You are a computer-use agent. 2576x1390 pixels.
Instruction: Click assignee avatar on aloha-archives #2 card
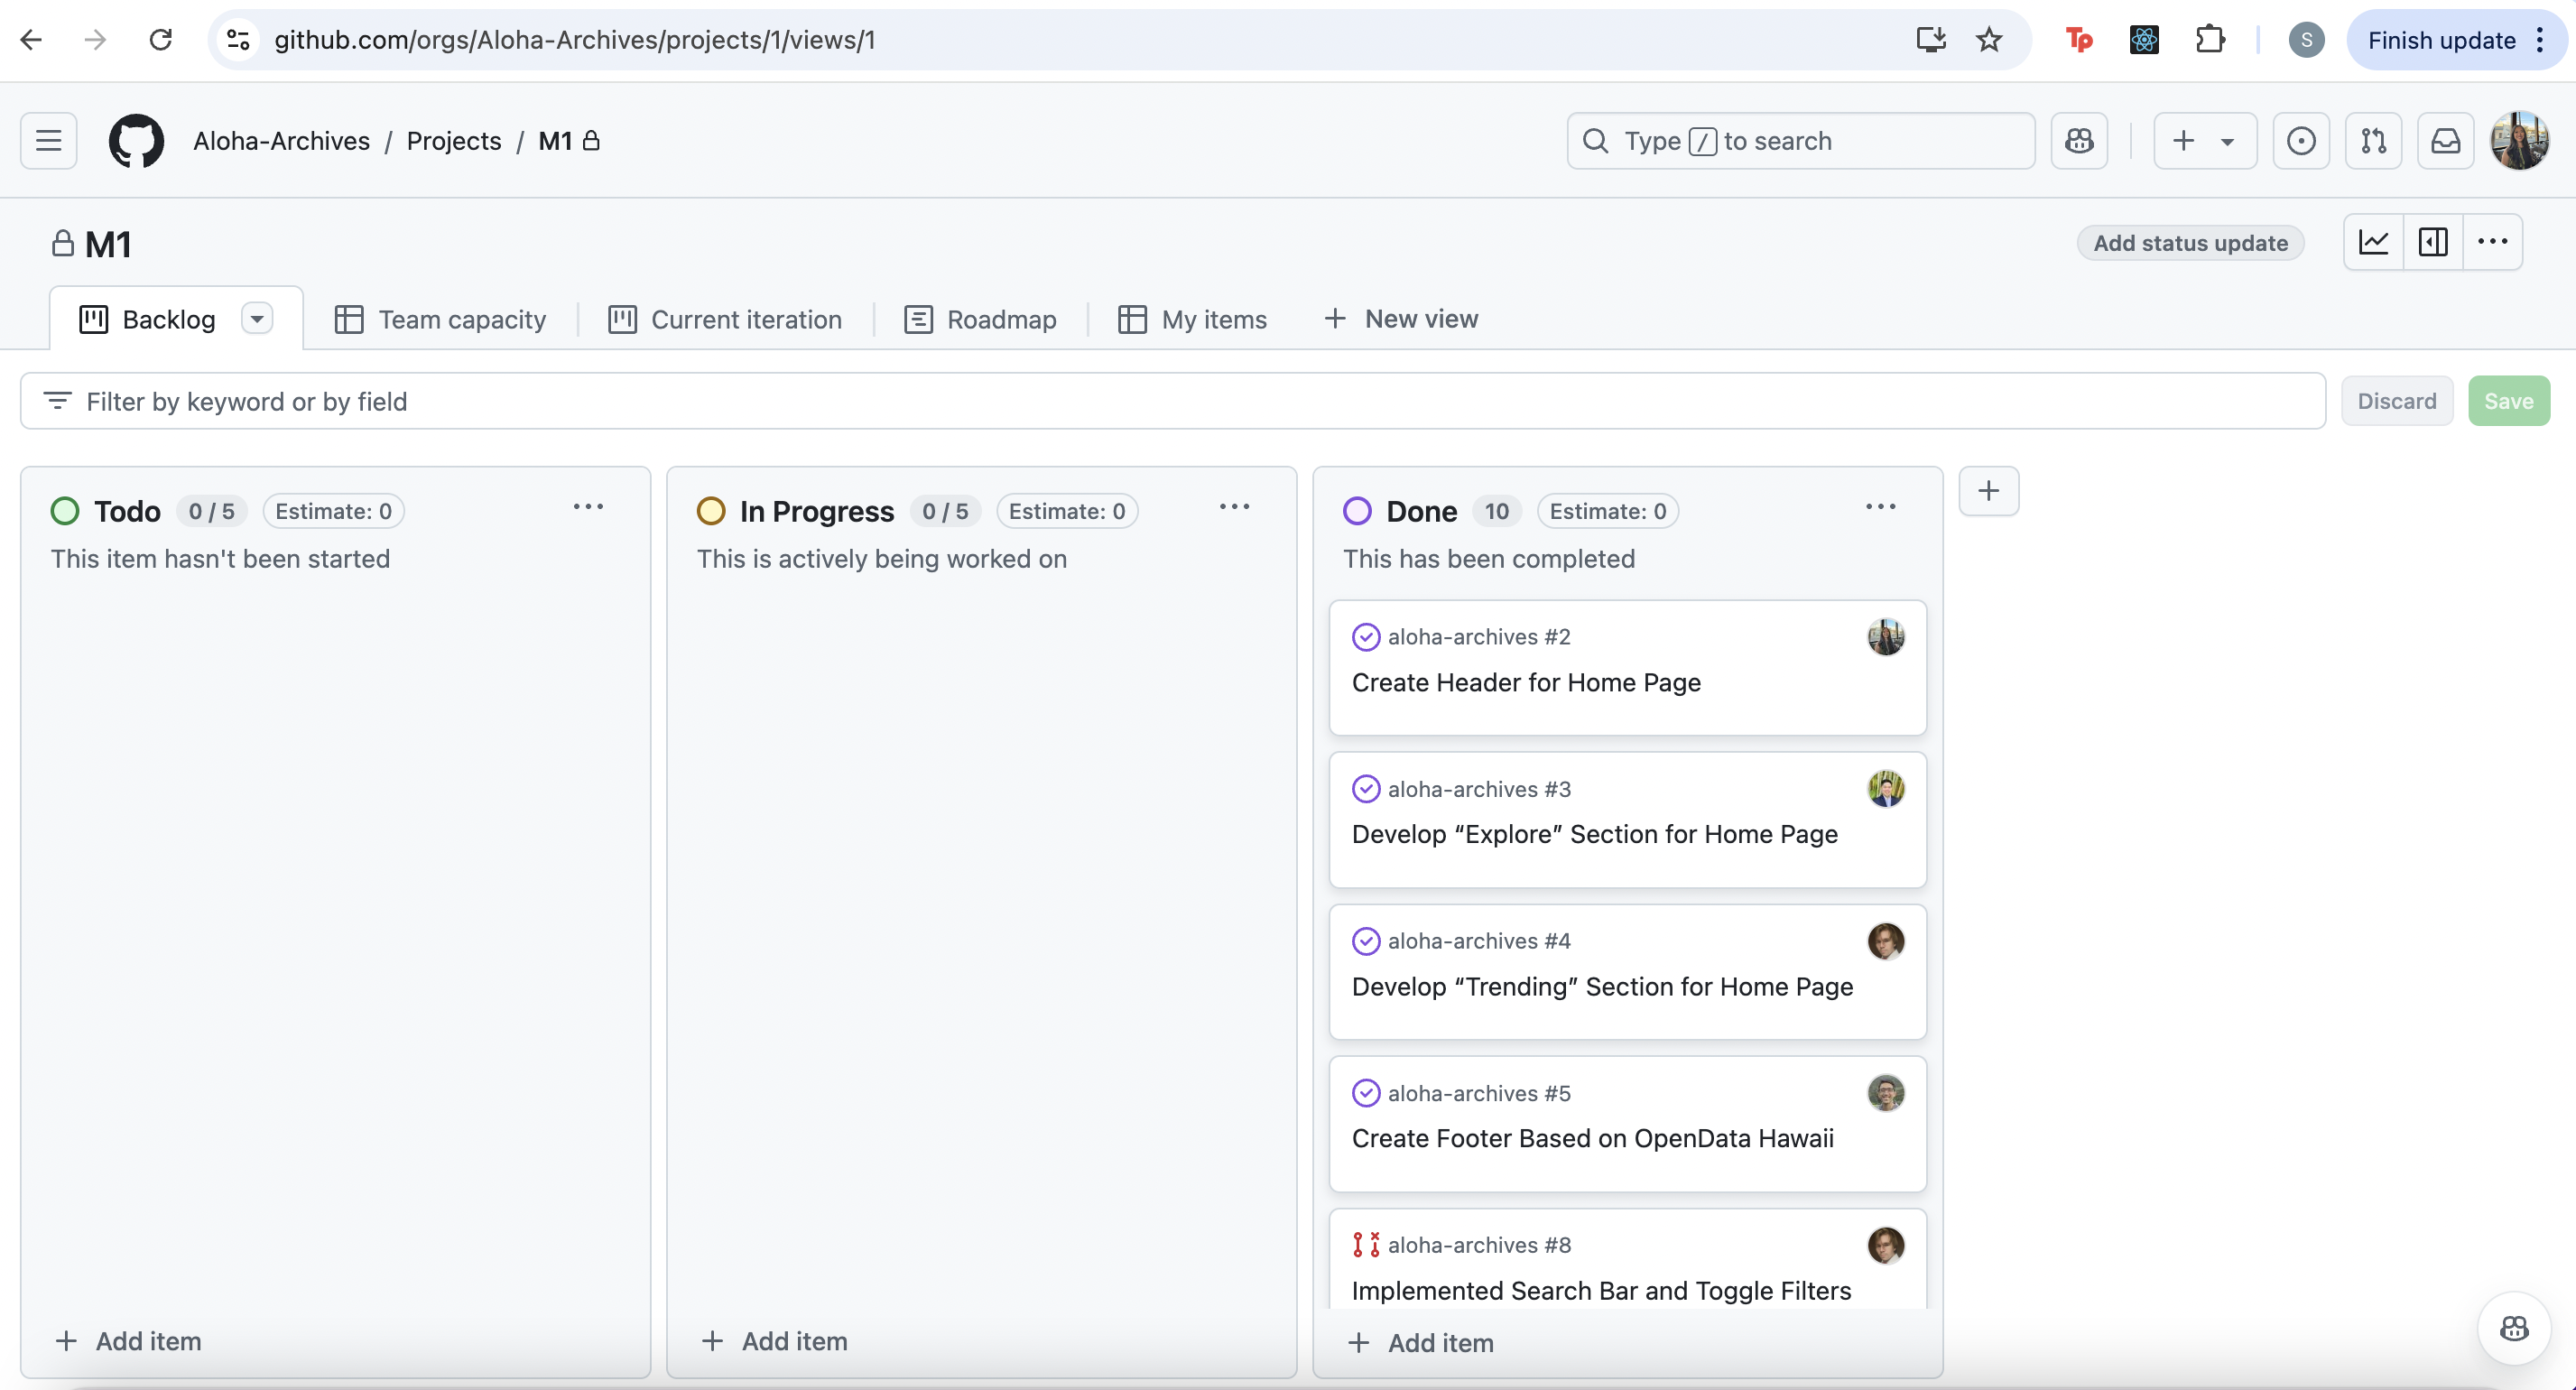coord(1885,637)
